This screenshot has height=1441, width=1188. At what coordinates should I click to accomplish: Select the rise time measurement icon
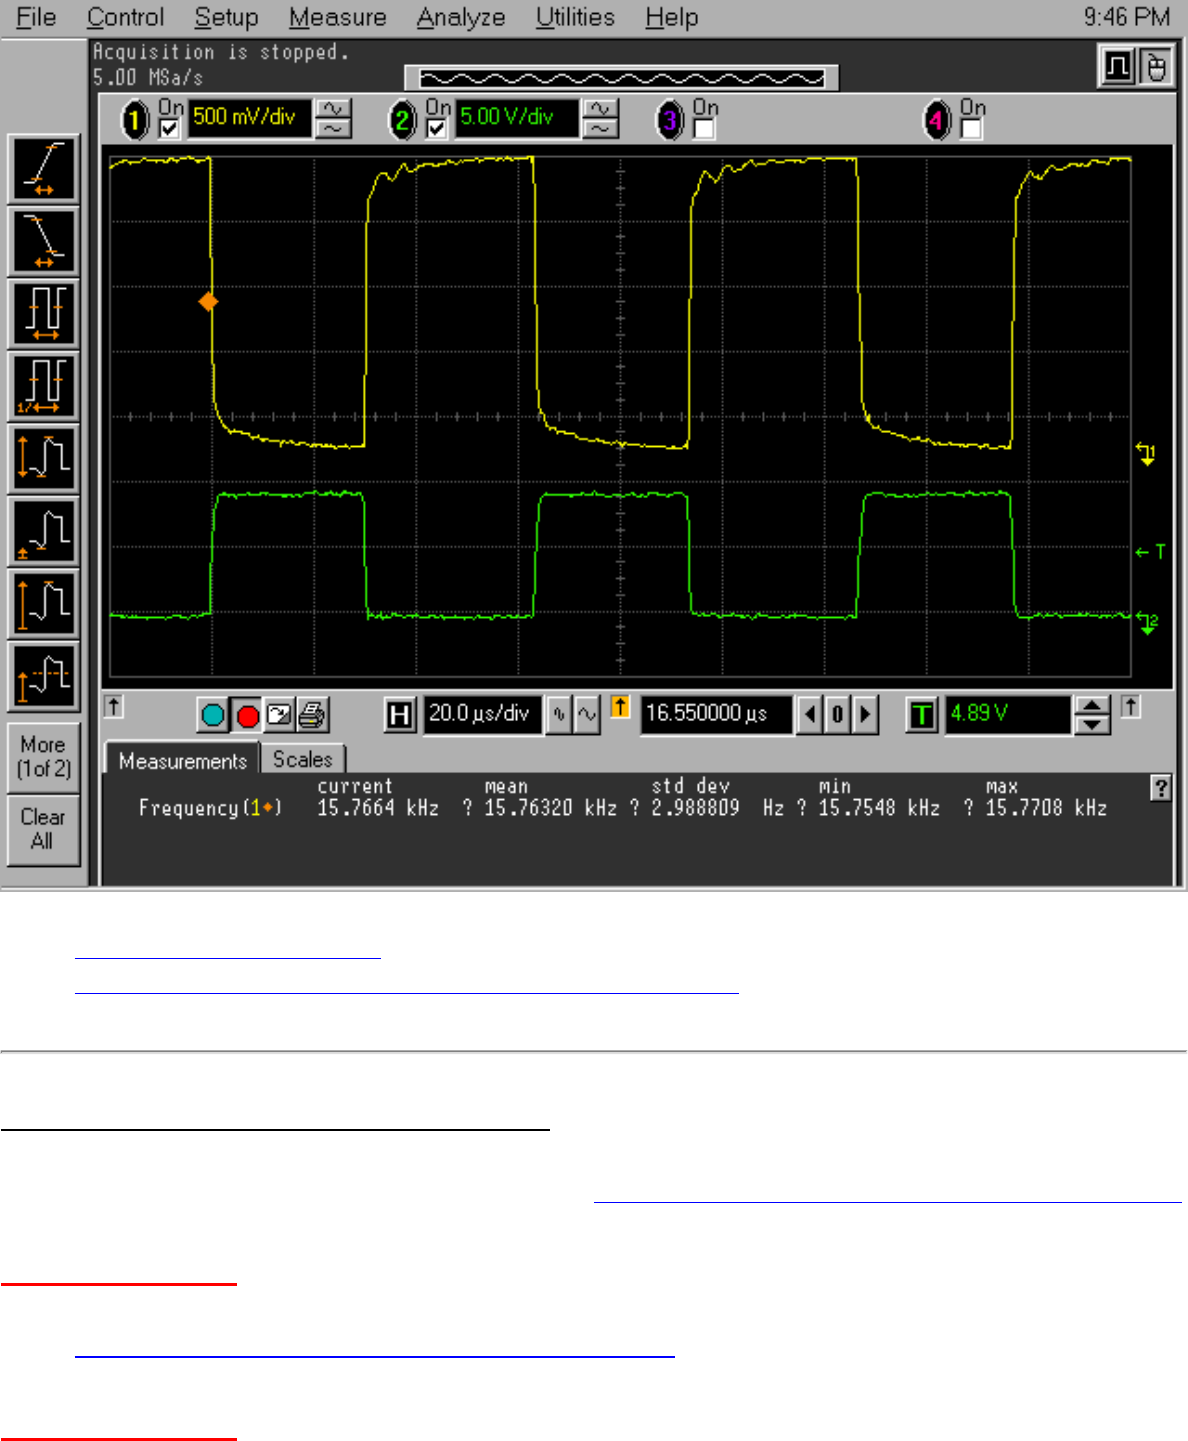pos(44,168)
